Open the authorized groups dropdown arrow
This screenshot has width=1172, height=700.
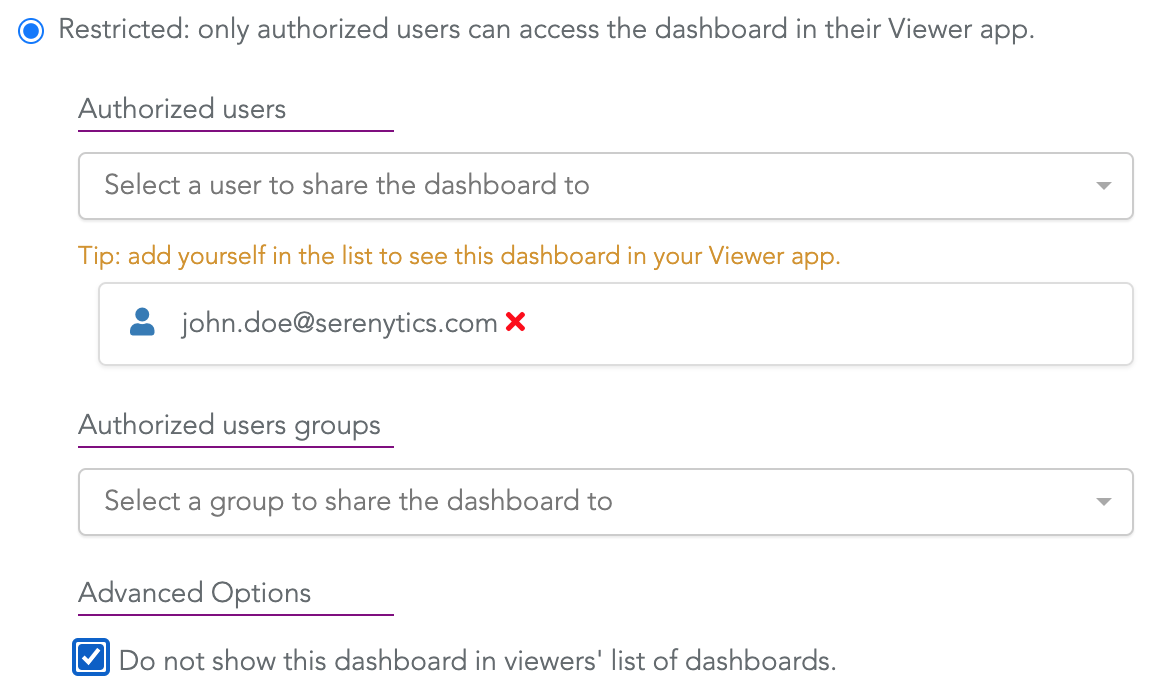coord(1103,502)
